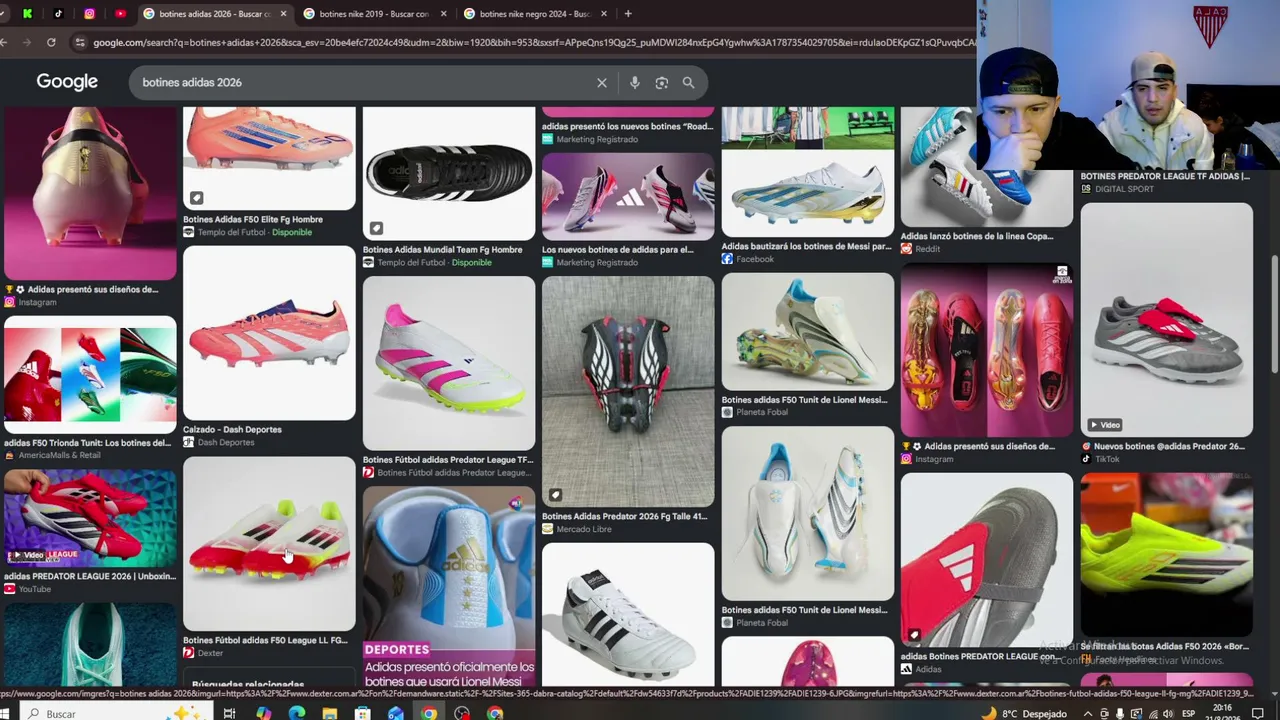
Task: Open File Explorer from taskbar
Action: [x=330, y=713]
